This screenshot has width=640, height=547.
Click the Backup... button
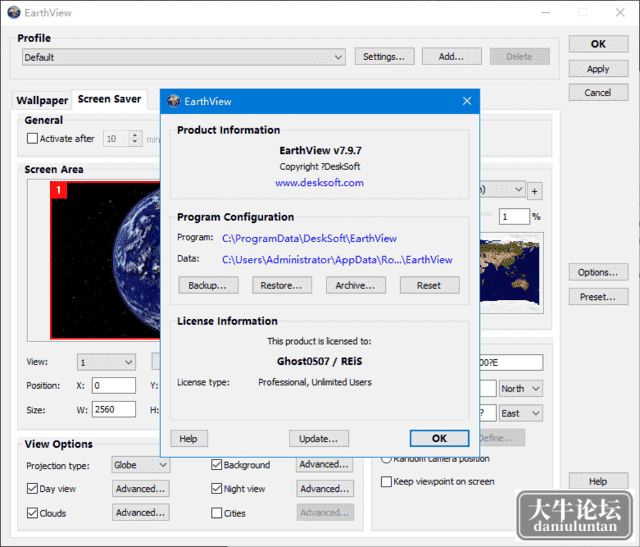pyautogui.click(x=208, y=285)
